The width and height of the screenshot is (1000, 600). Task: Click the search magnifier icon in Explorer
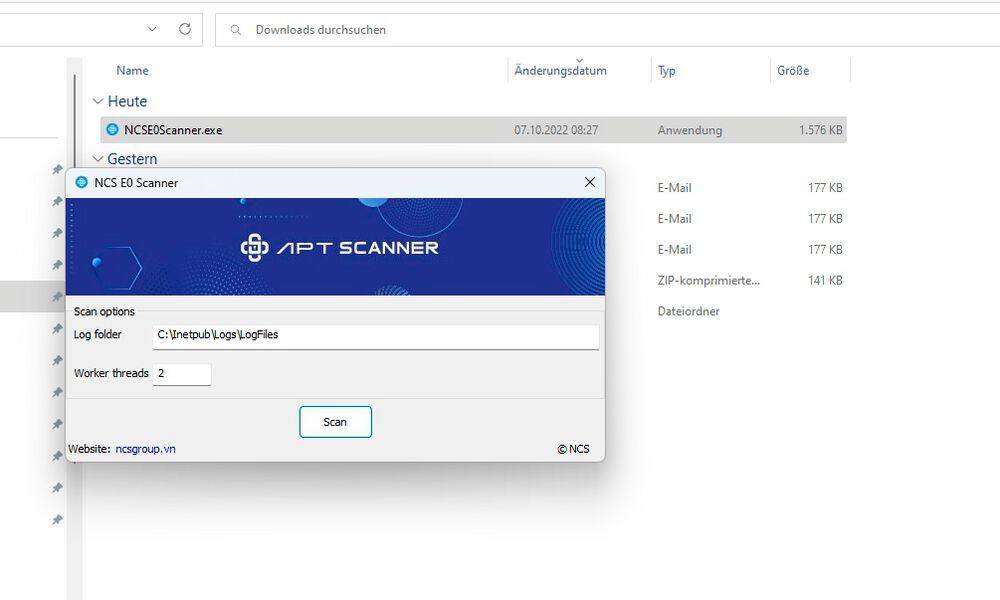235,30
